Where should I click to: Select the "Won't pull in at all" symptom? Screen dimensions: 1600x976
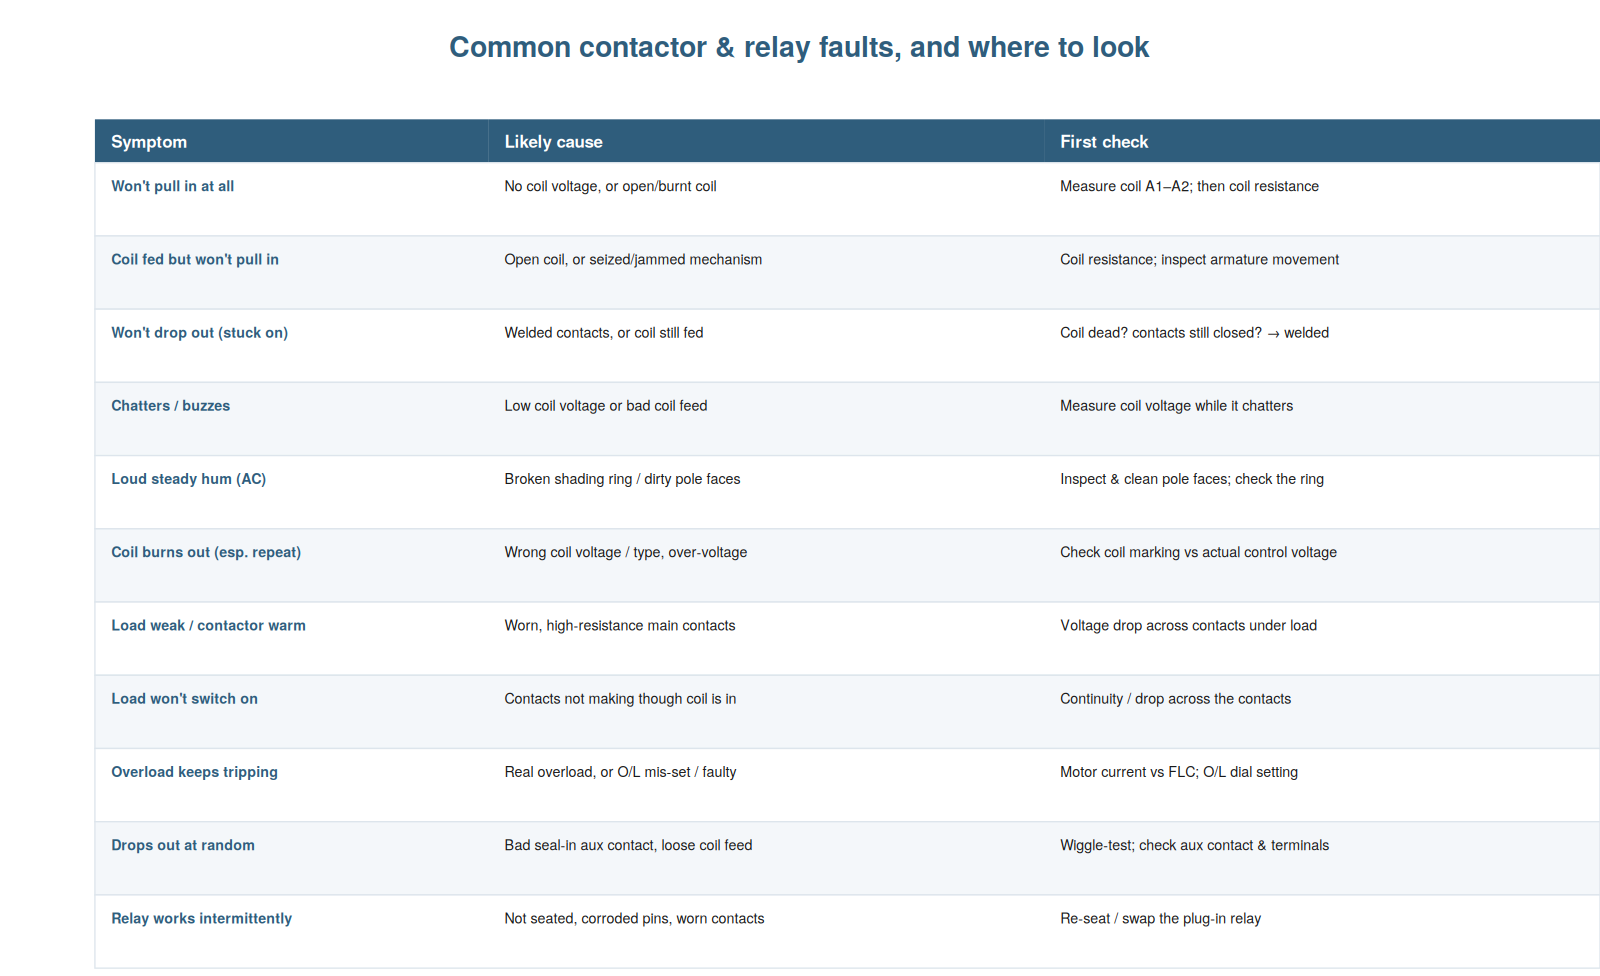[173, 186]
